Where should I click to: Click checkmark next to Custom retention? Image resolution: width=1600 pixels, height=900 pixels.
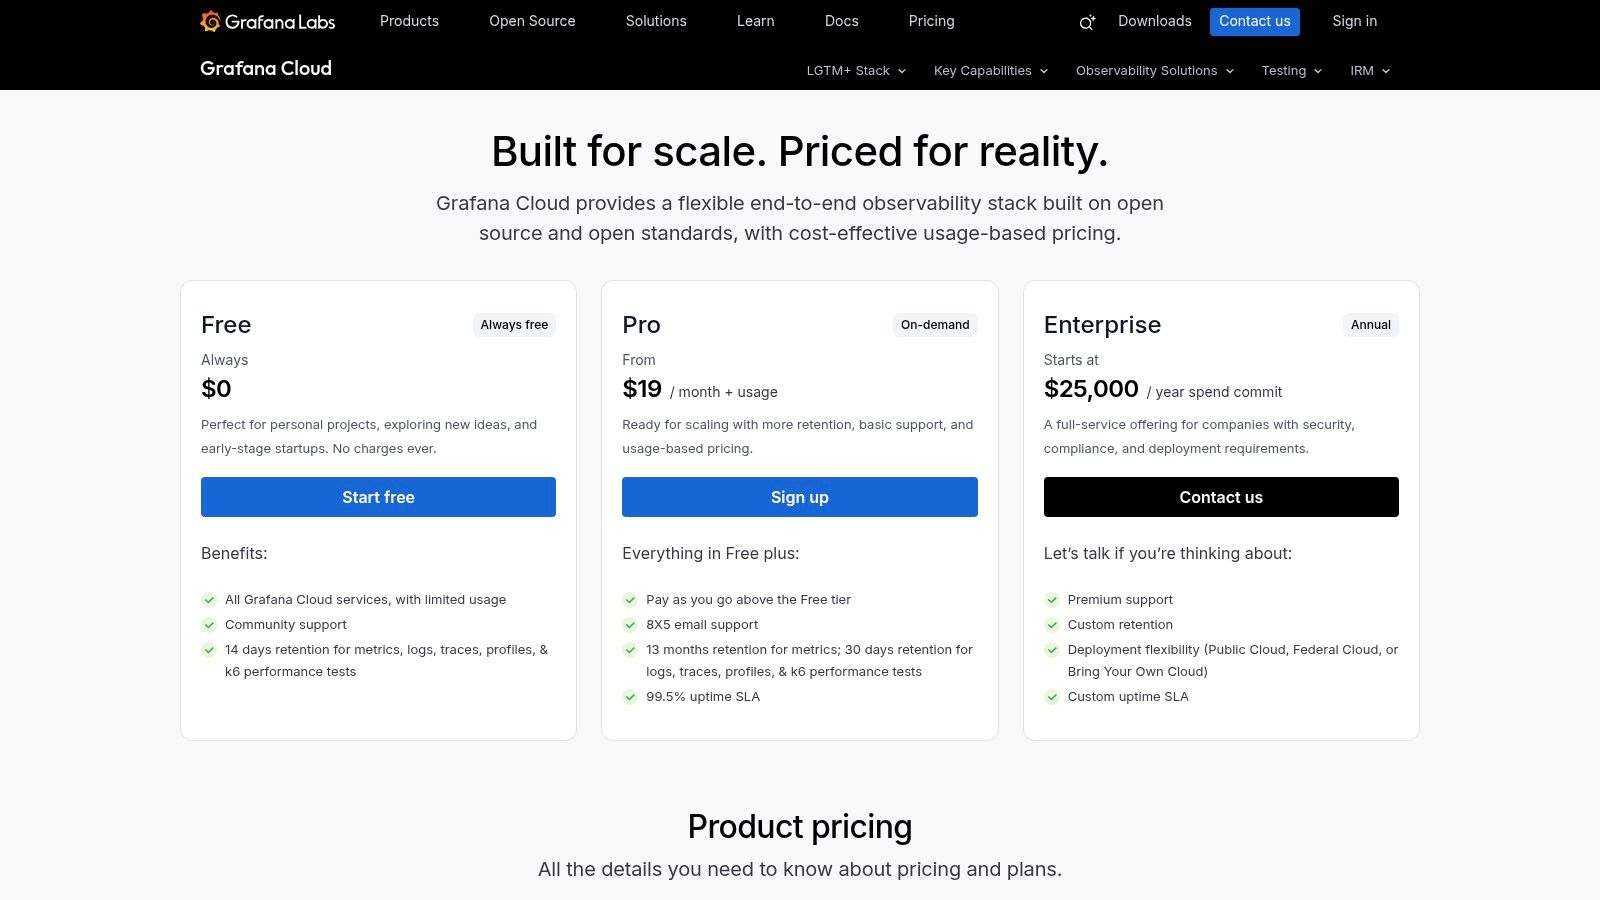click(1052, 625)
